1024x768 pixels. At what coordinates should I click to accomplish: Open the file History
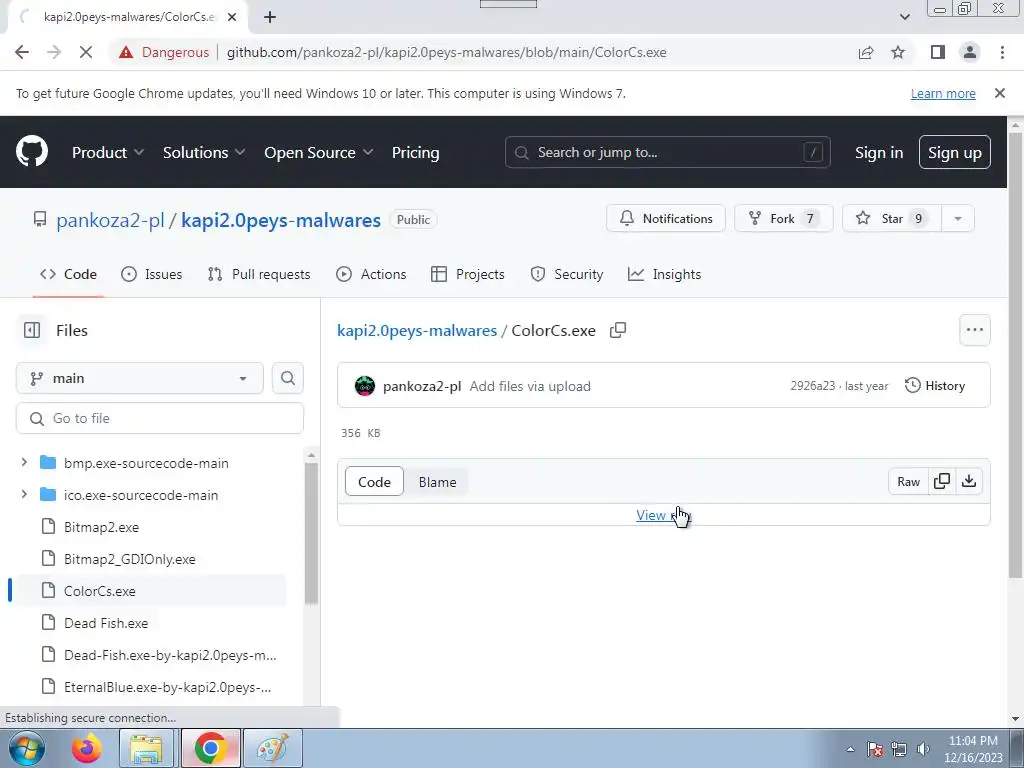935,385
